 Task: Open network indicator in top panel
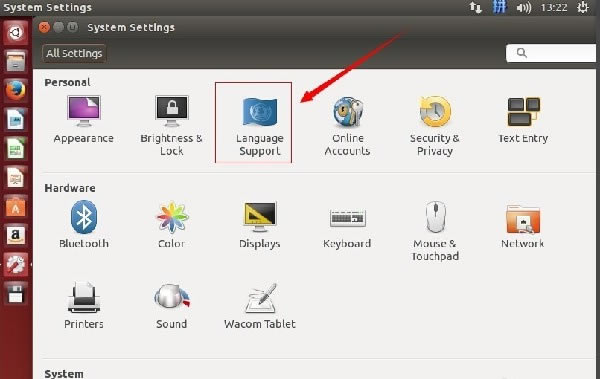476,7
